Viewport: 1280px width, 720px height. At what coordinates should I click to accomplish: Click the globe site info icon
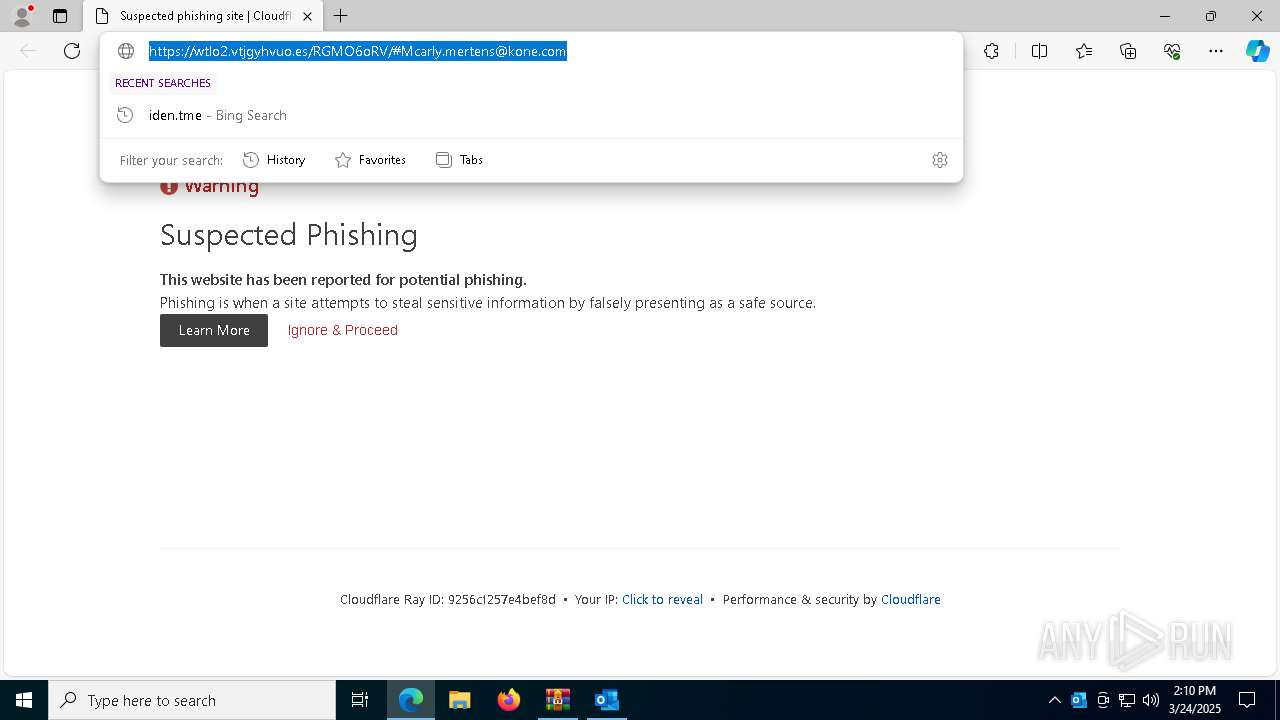(x=126, y=51)
